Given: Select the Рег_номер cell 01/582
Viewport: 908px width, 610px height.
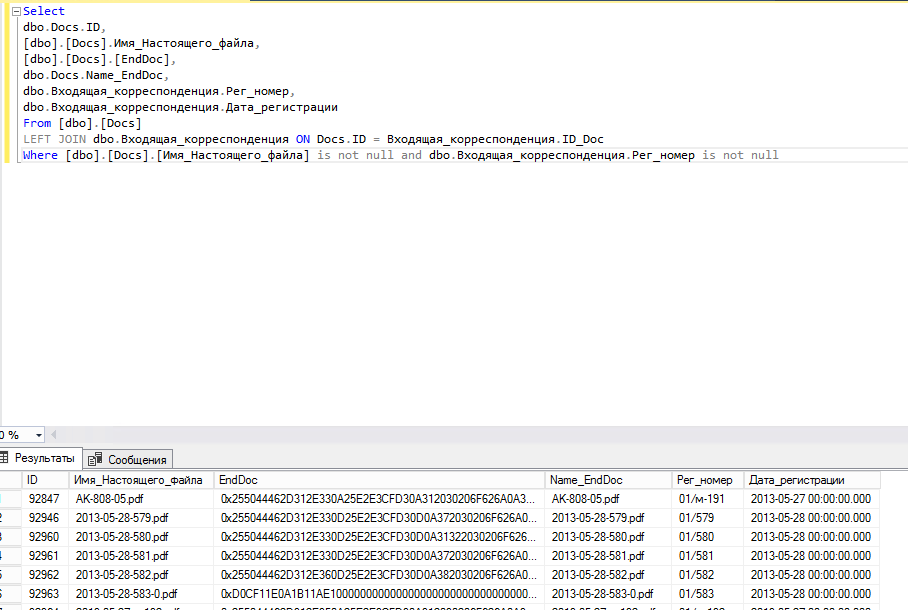Looking at the screenshot, I should pos(708,575).
